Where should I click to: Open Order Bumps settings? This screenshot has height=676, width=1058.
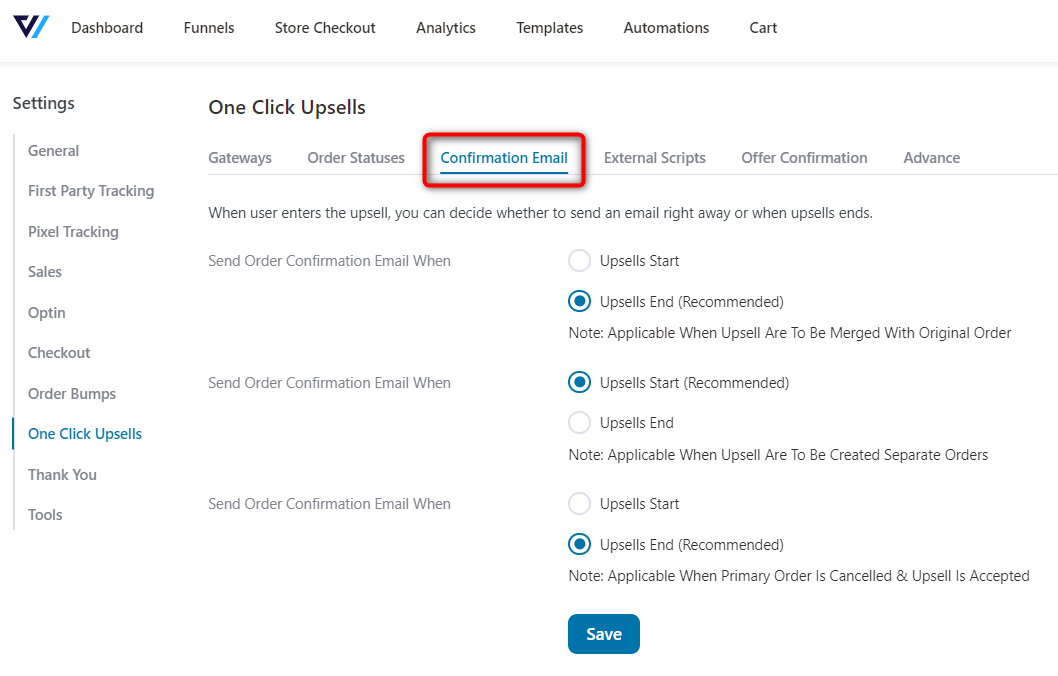click(x=72, y=393)
